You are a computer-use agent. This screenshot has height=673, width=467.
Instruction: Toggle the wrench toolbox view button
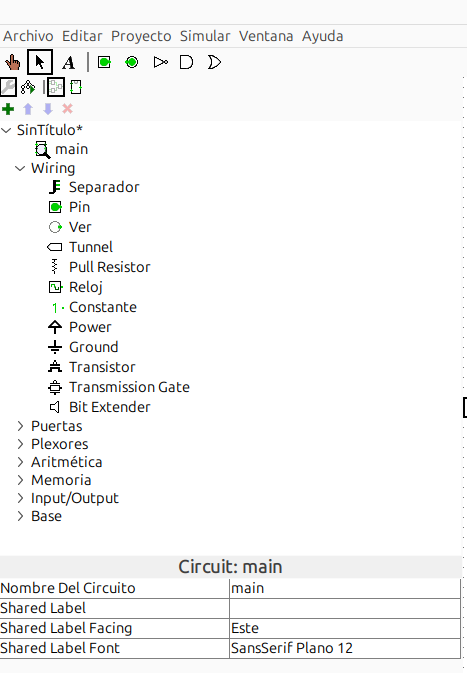(8, 87)
